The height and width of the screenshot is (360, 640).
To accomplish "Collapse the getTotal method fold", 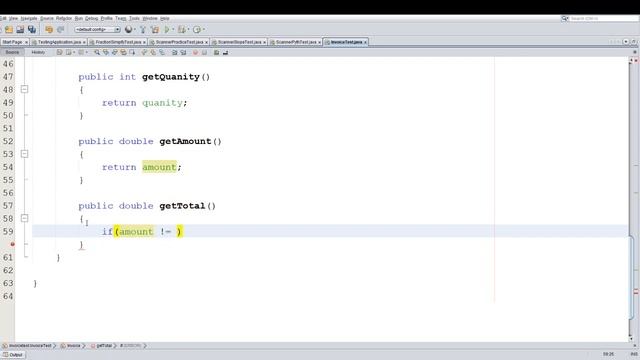I will coord(24,218).
